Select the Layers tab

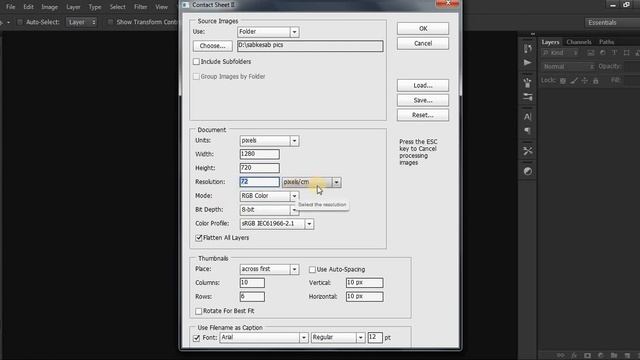coord(550,42)
